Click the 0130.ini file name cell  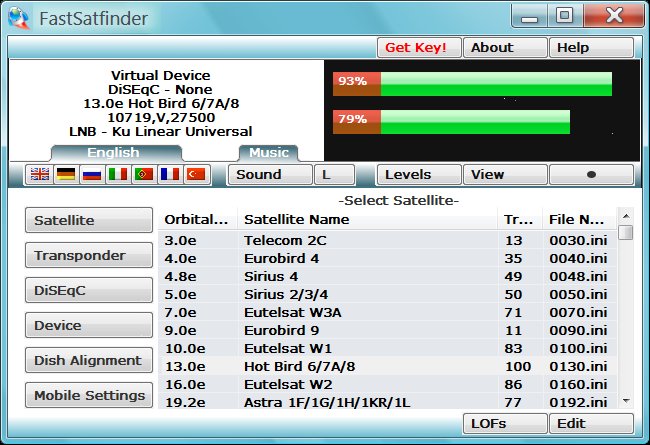point(578,367)
